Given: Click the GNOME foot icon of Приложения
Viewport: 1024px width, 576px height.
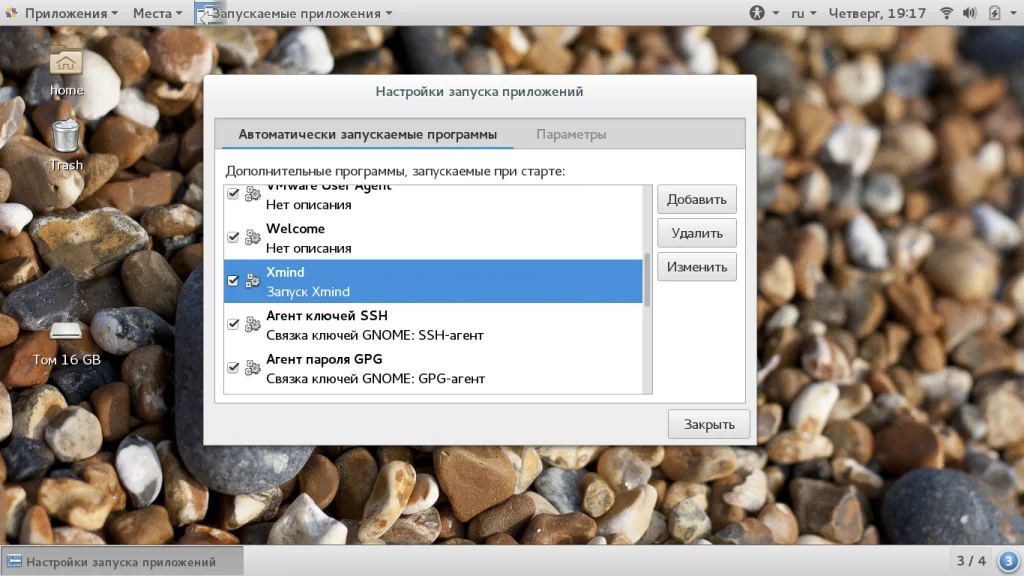Looking at the screenshot, I should pos(11,12).
